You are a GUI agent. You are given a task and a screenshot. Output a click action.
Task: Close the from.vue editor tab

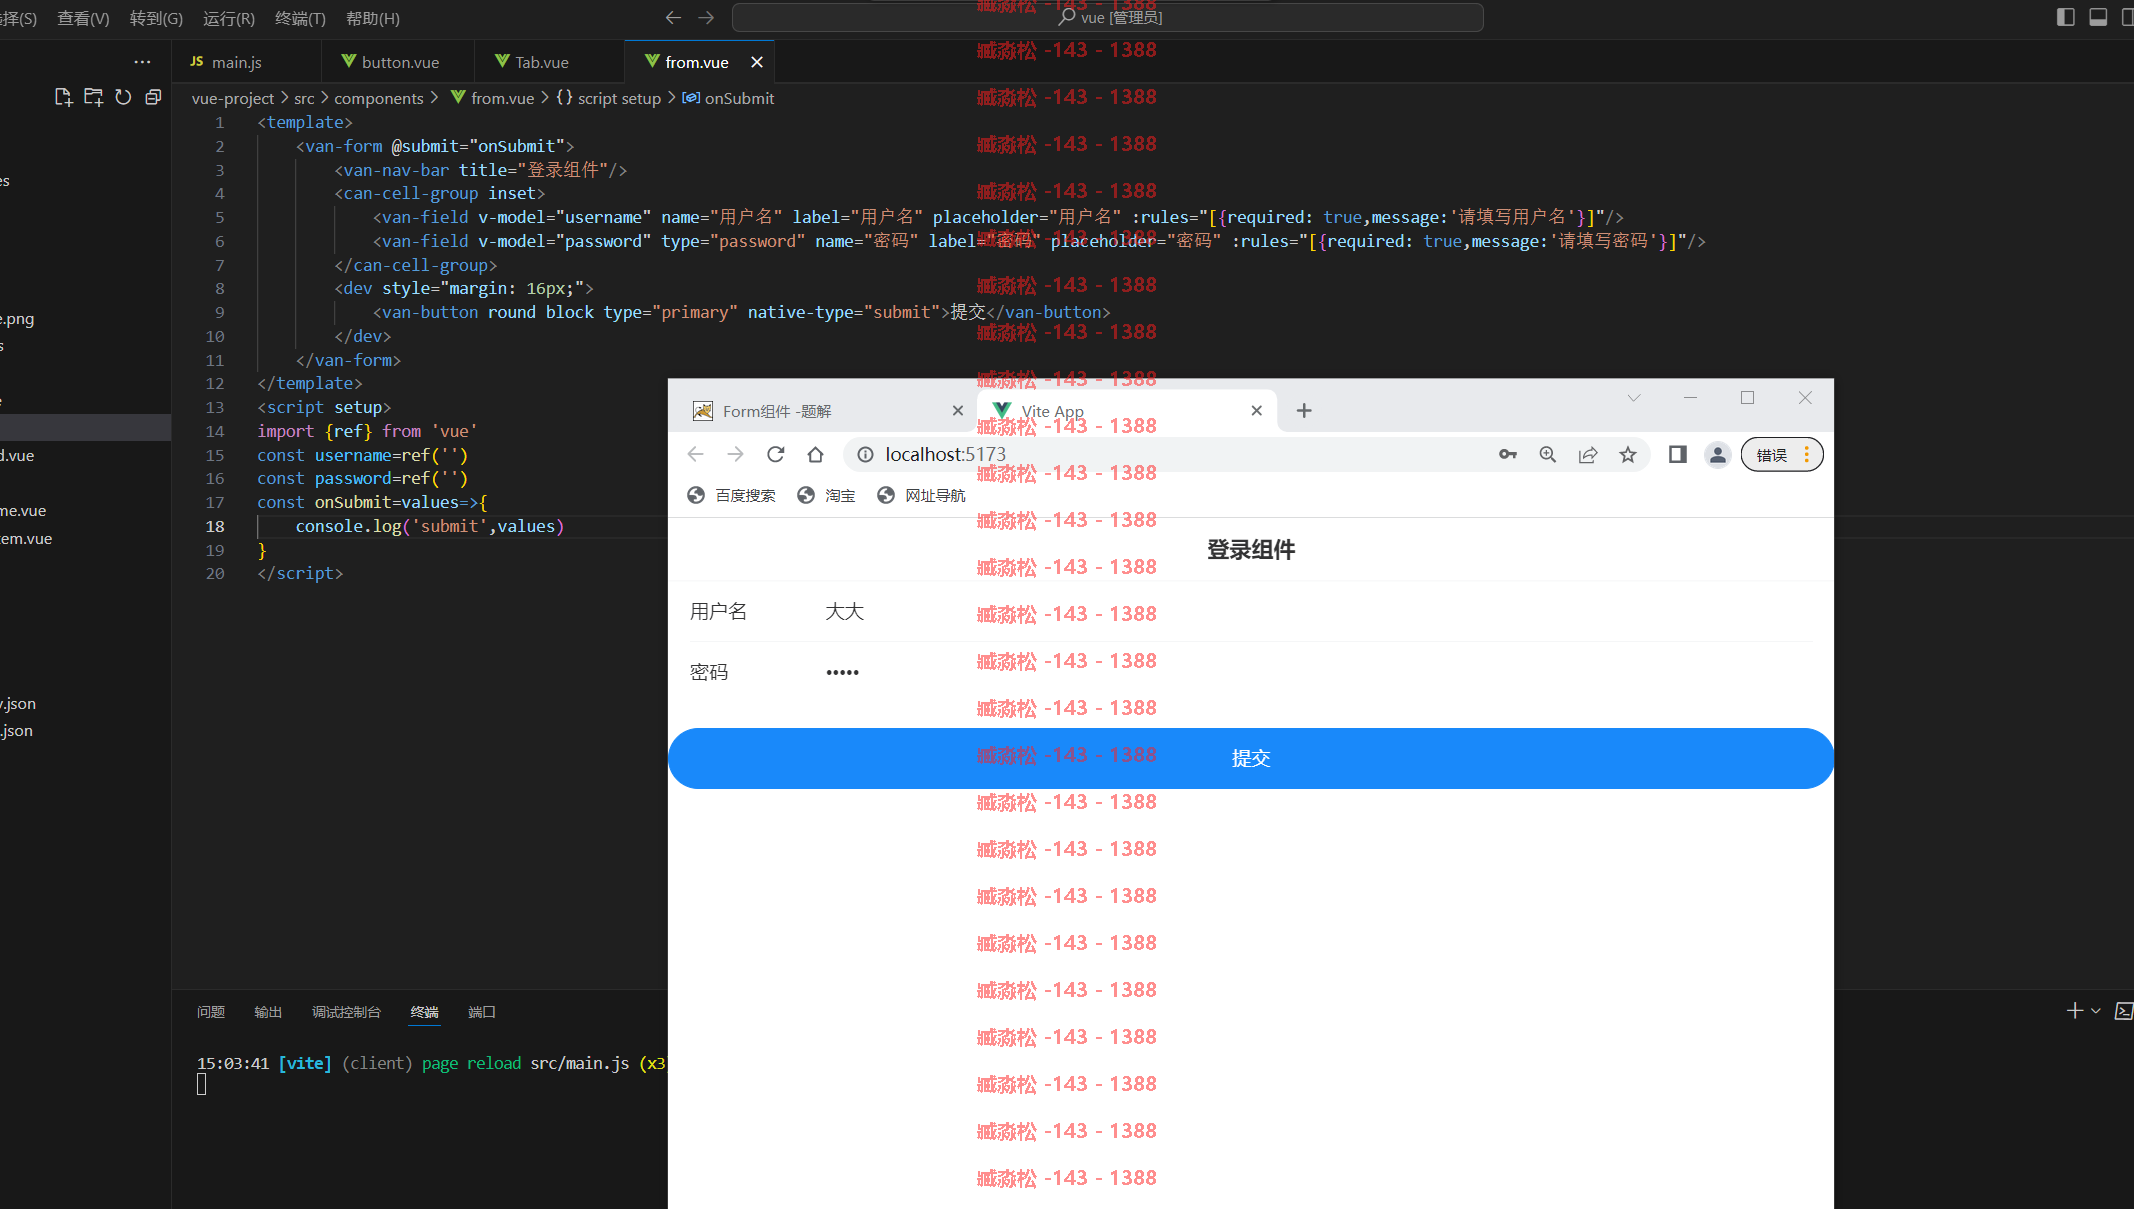(x=757, y=62)
